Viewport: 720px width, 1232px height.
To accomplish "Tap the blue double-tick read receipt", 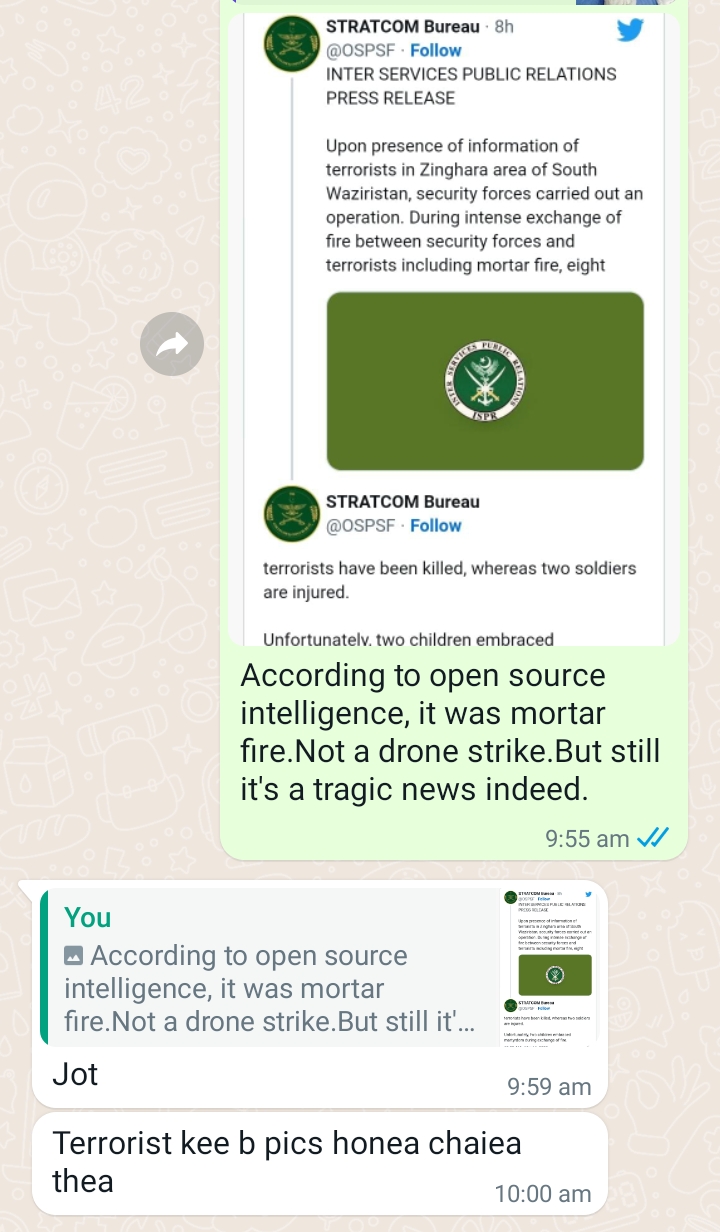I will point(652,838).
